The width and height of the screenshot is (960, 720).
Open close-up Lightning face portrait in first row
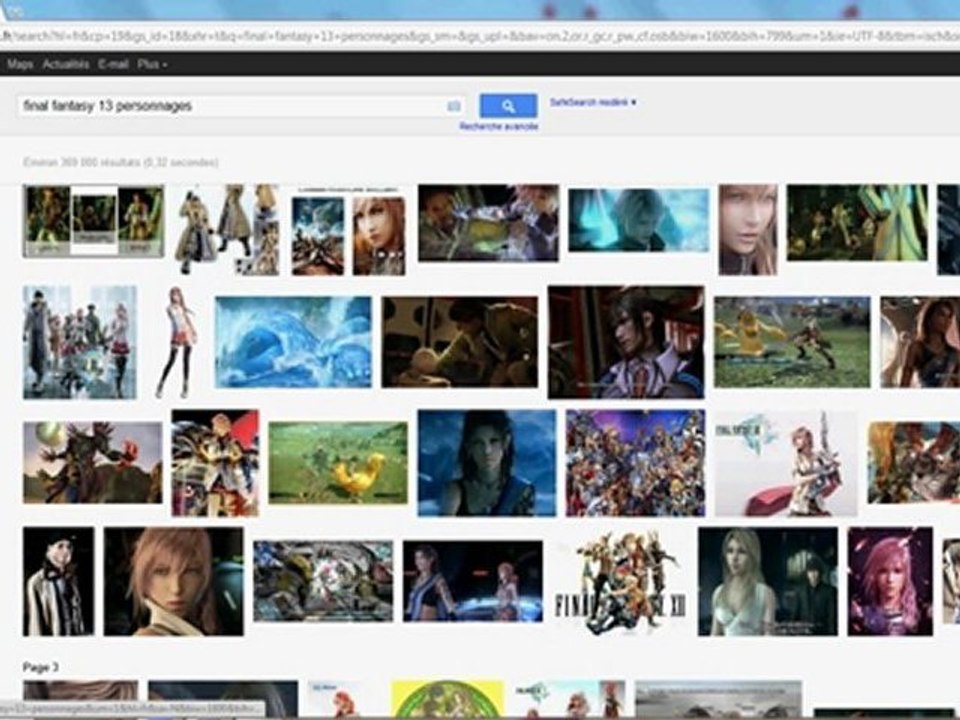click(x=748, y=230)
